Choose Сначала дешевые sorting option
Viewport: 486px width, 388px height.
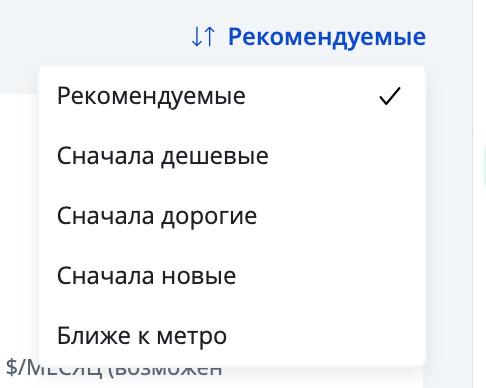232,156
